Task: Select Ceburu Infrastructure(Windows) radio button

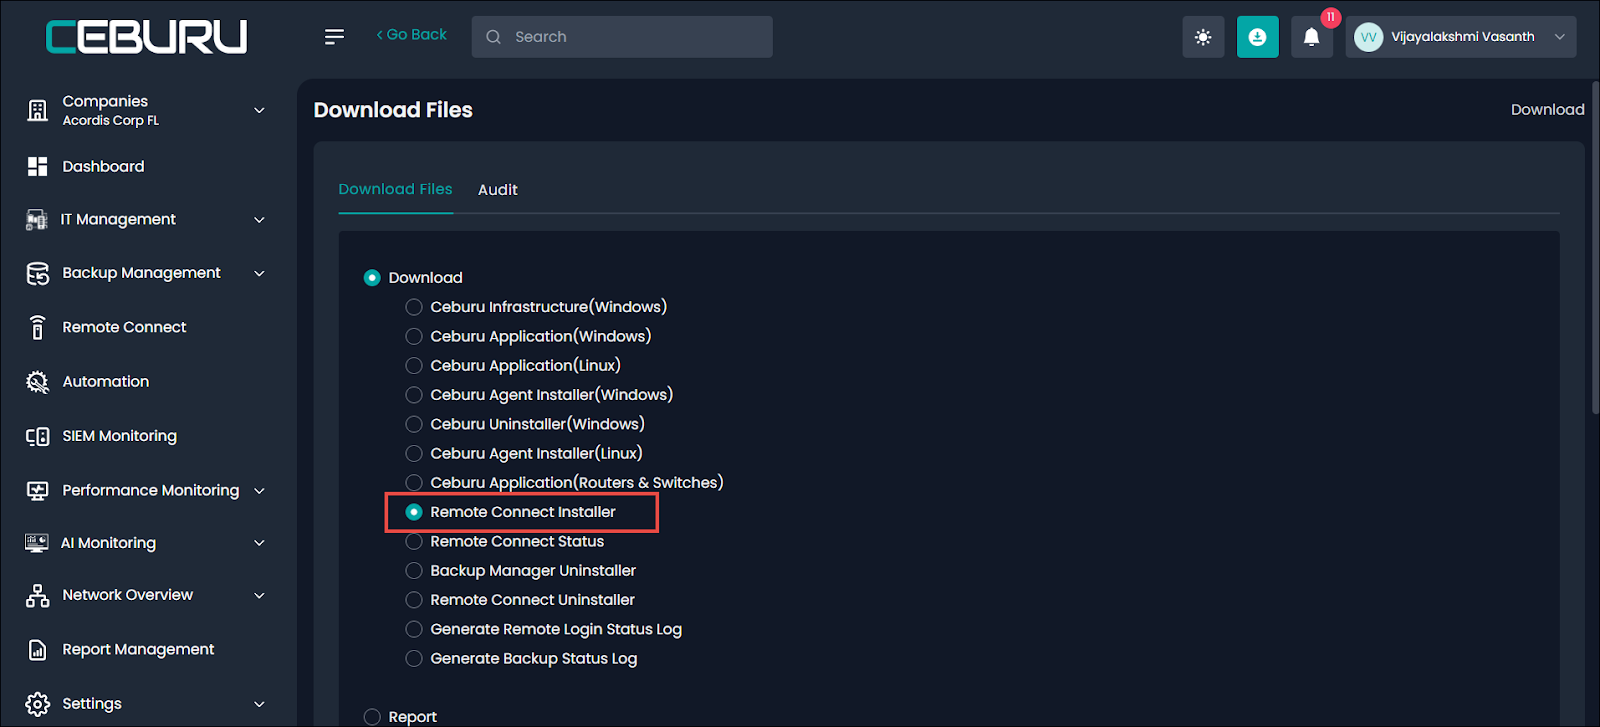Action: coord(414,307)
